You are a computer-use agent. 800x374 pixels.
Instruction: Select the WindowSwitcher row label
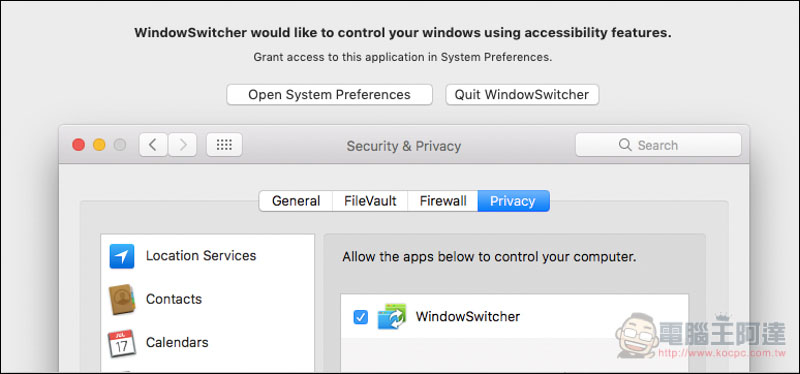[468, 317]
